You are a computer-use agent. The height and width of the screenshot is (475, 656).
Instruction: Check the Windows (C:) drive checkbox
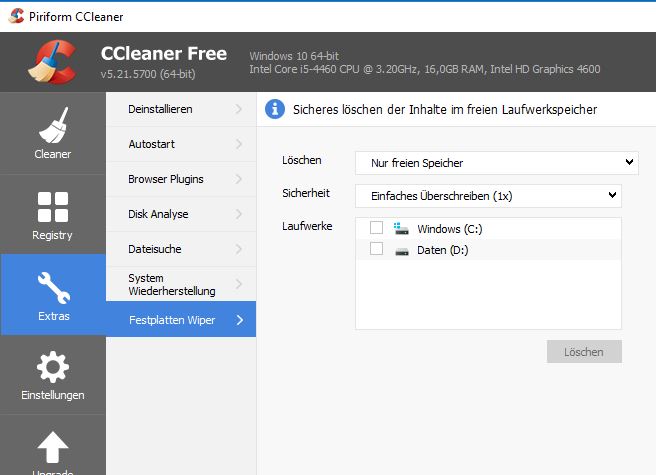click(x=376, y=228)
